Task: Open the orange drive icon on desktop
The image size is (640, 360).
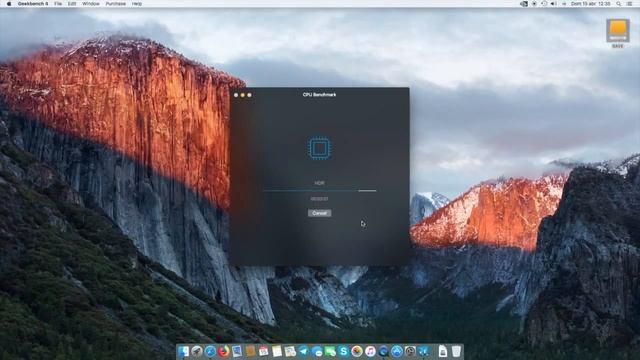Action: (x=618, y=31)
